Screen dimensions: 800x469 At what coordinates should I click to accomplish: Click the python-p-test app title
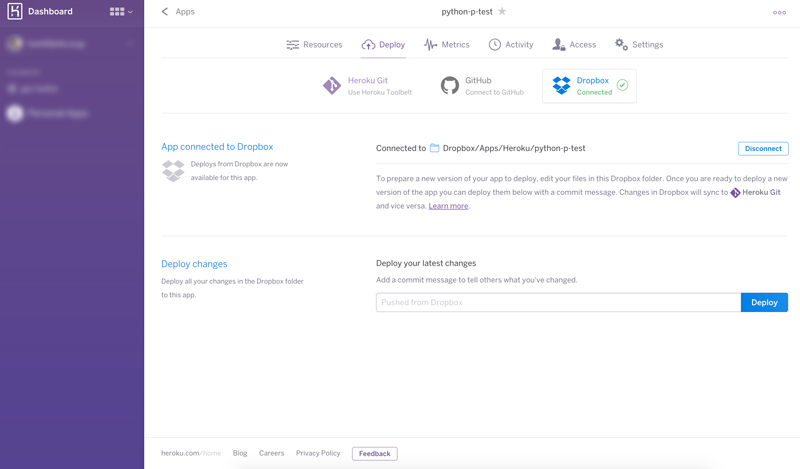pos(467,12)
